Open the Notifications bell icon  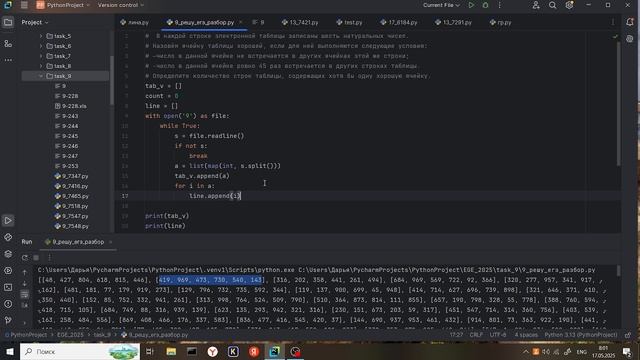630,22
